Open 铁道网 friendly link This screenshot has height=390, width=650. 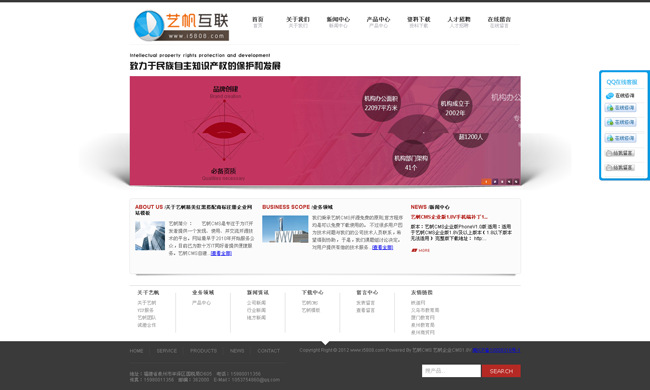[x=418, y=303]
